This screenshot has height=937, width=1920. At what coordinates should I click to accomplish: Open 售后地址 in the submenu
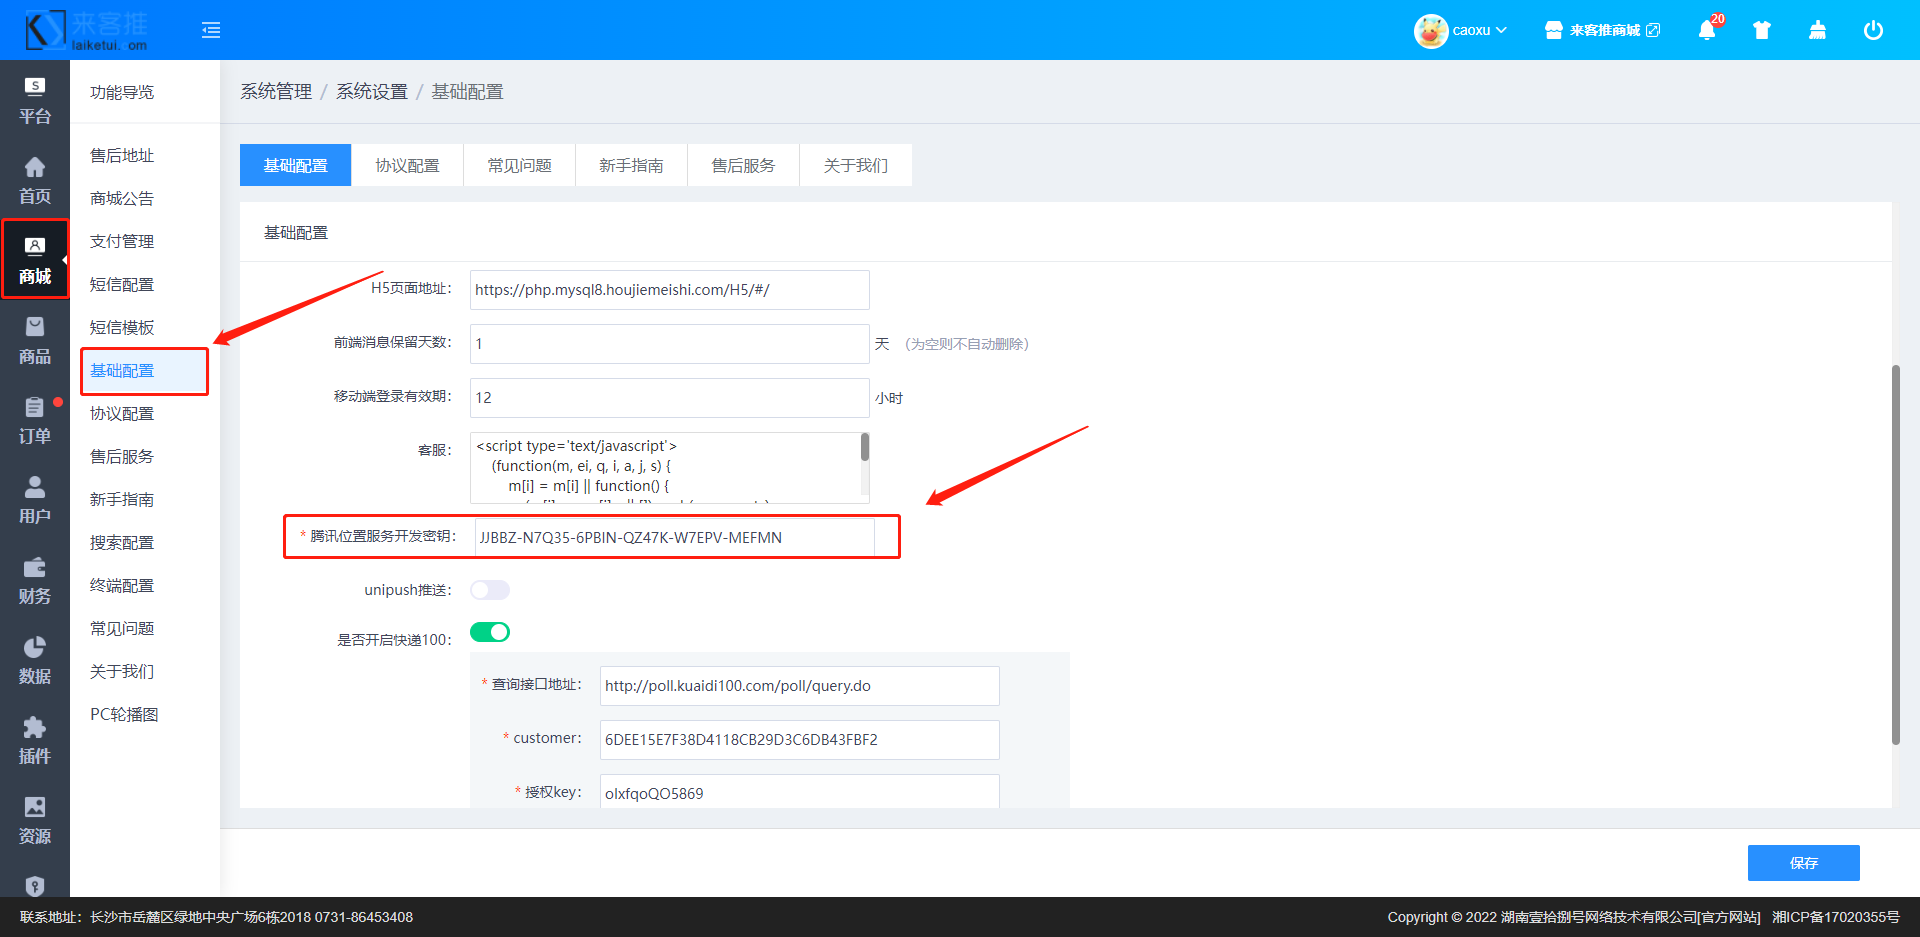122,155
